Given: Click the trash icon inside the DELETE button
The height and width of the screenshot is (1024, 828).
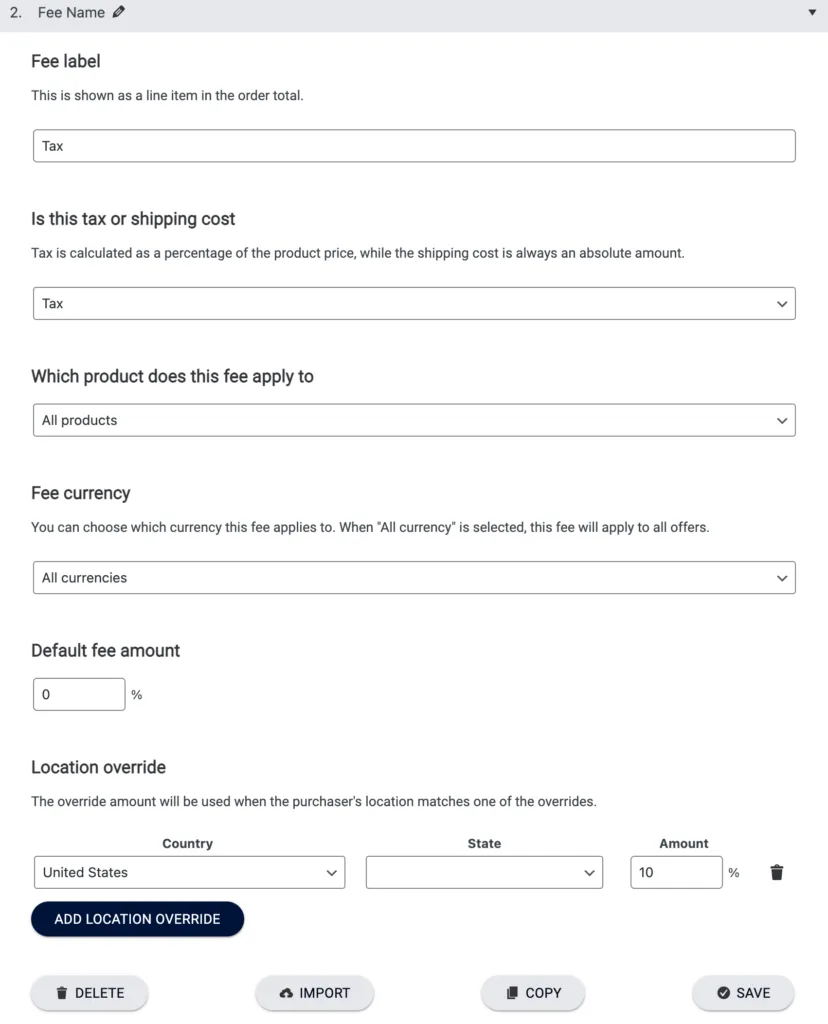Looking at the screenshot, I should click(62, 993).
